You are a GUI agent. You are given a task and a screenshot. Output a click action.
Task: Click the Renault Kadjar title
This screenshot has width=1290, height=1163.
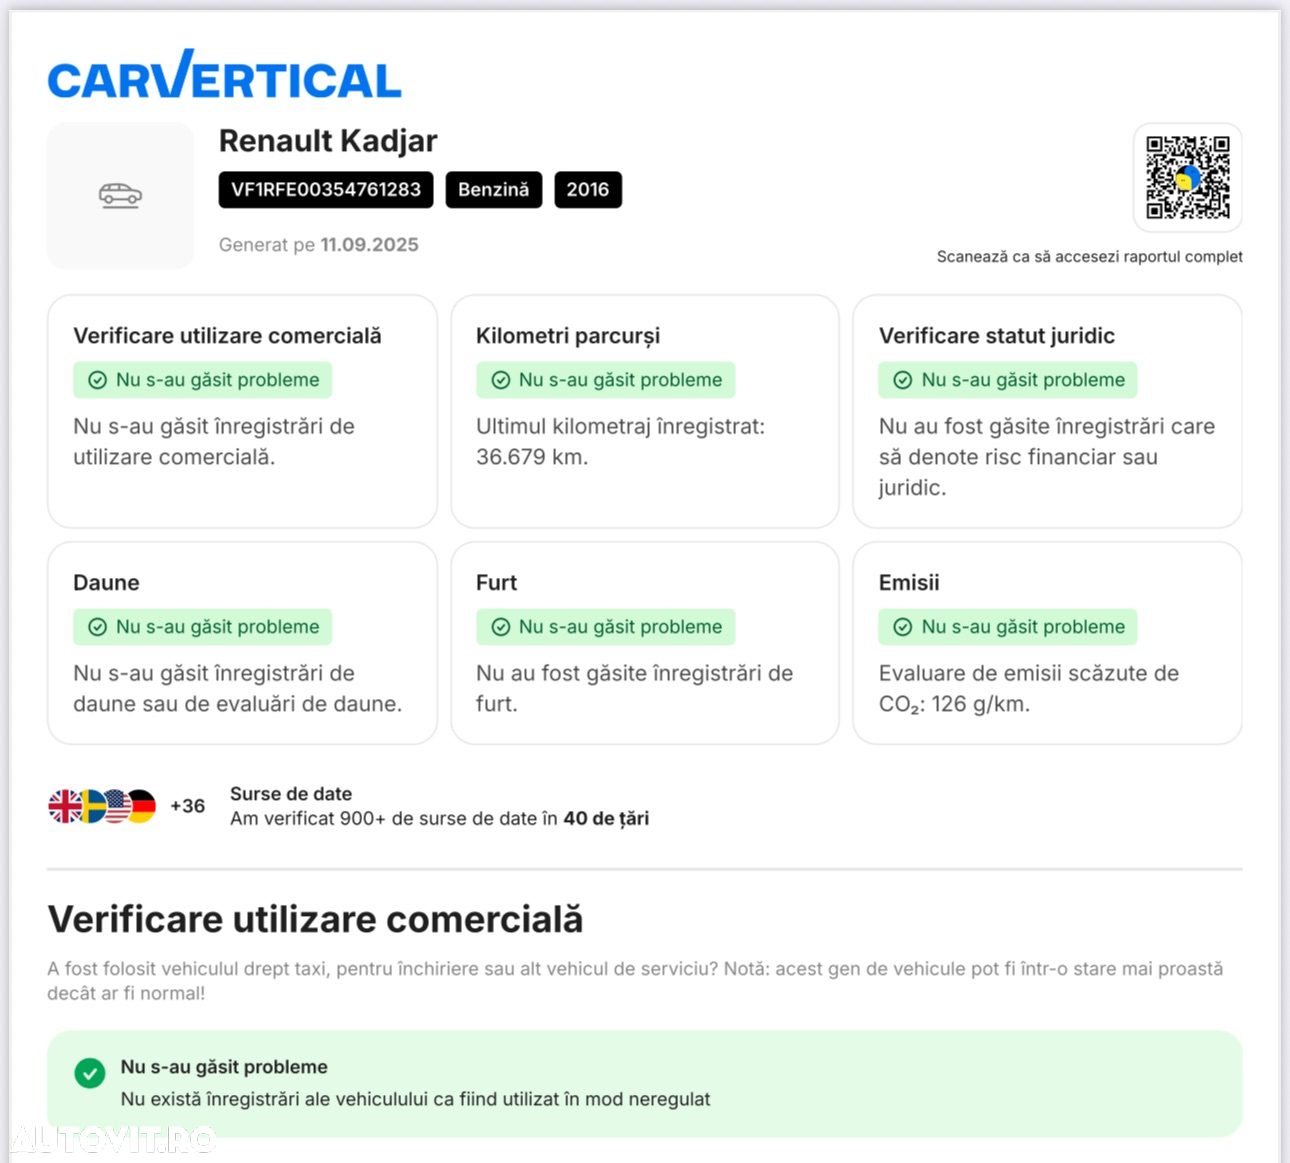(328, 141)
